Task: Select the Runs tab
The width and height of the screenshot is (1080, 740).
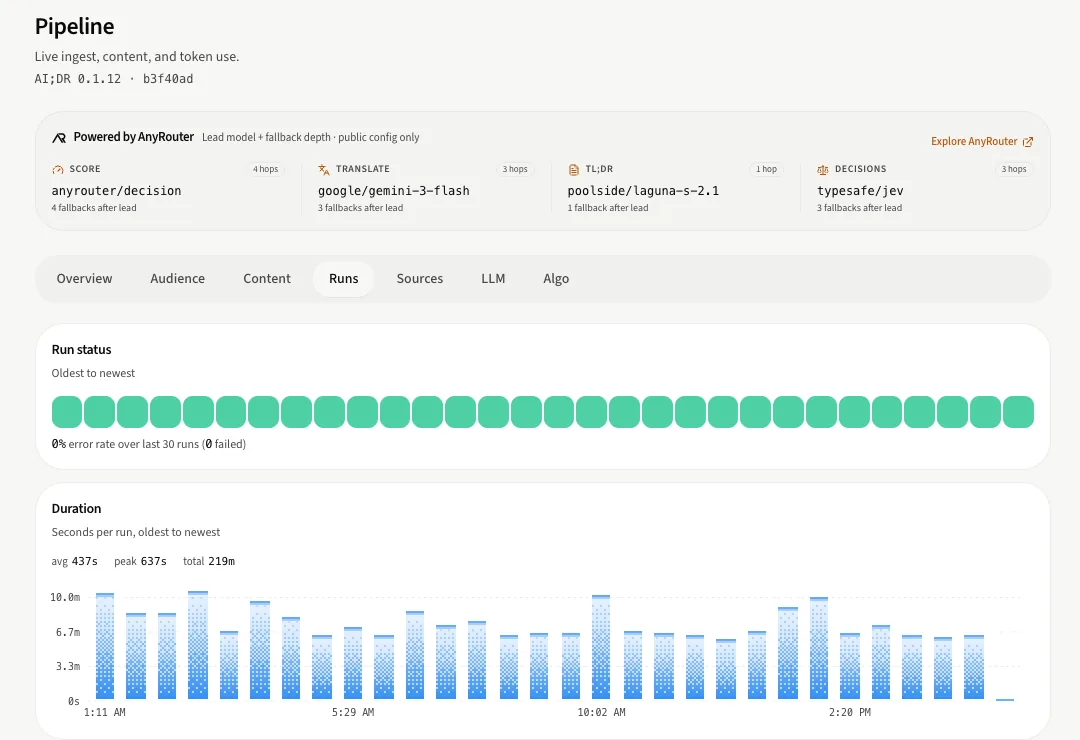Action: (344, 278)
